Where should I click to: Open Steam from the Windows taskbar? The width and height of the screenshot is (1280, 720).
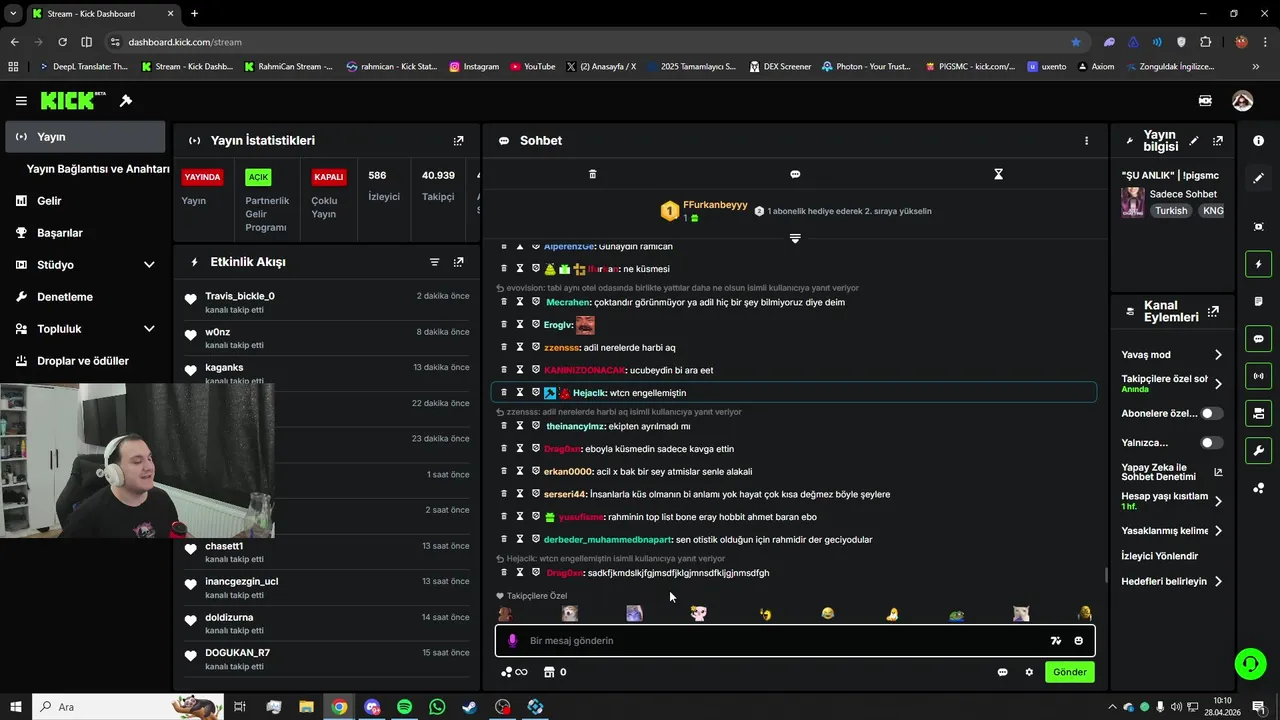point(469,707)
